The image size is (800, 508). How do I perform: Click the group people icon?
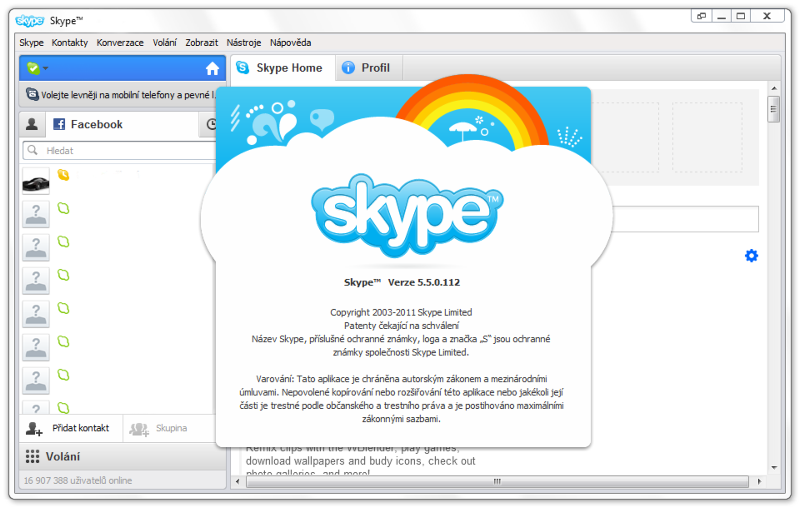coord(139,429)
